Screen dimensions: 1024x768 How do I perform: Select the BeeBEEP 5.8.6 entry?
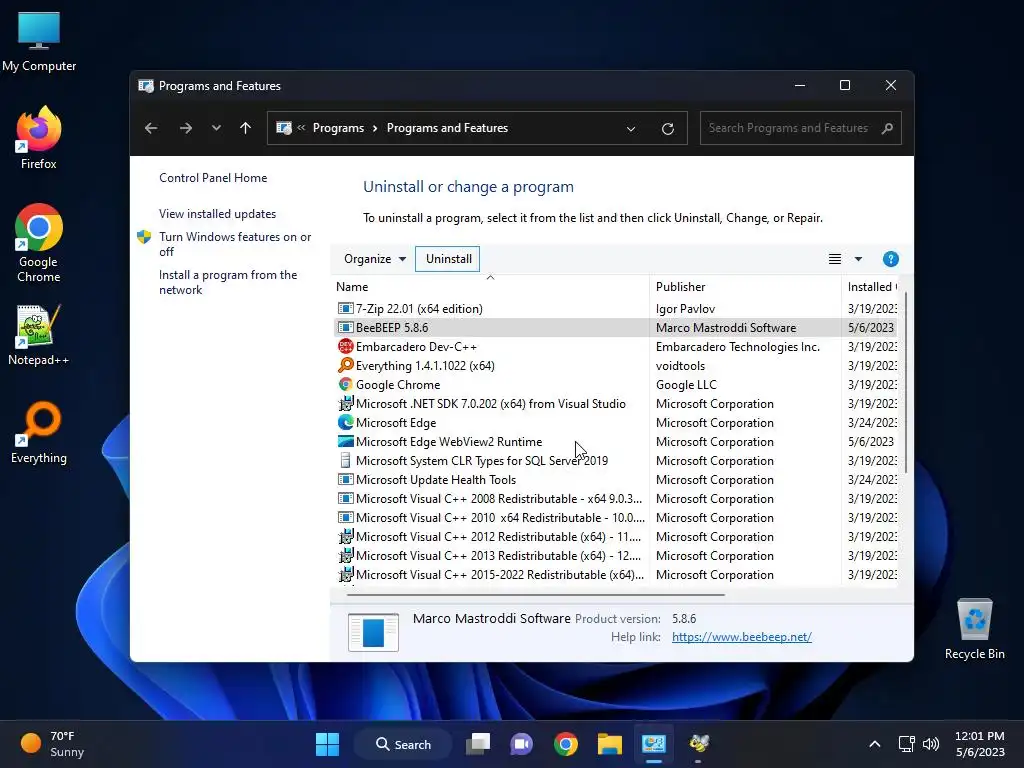(x=616, y=327)
